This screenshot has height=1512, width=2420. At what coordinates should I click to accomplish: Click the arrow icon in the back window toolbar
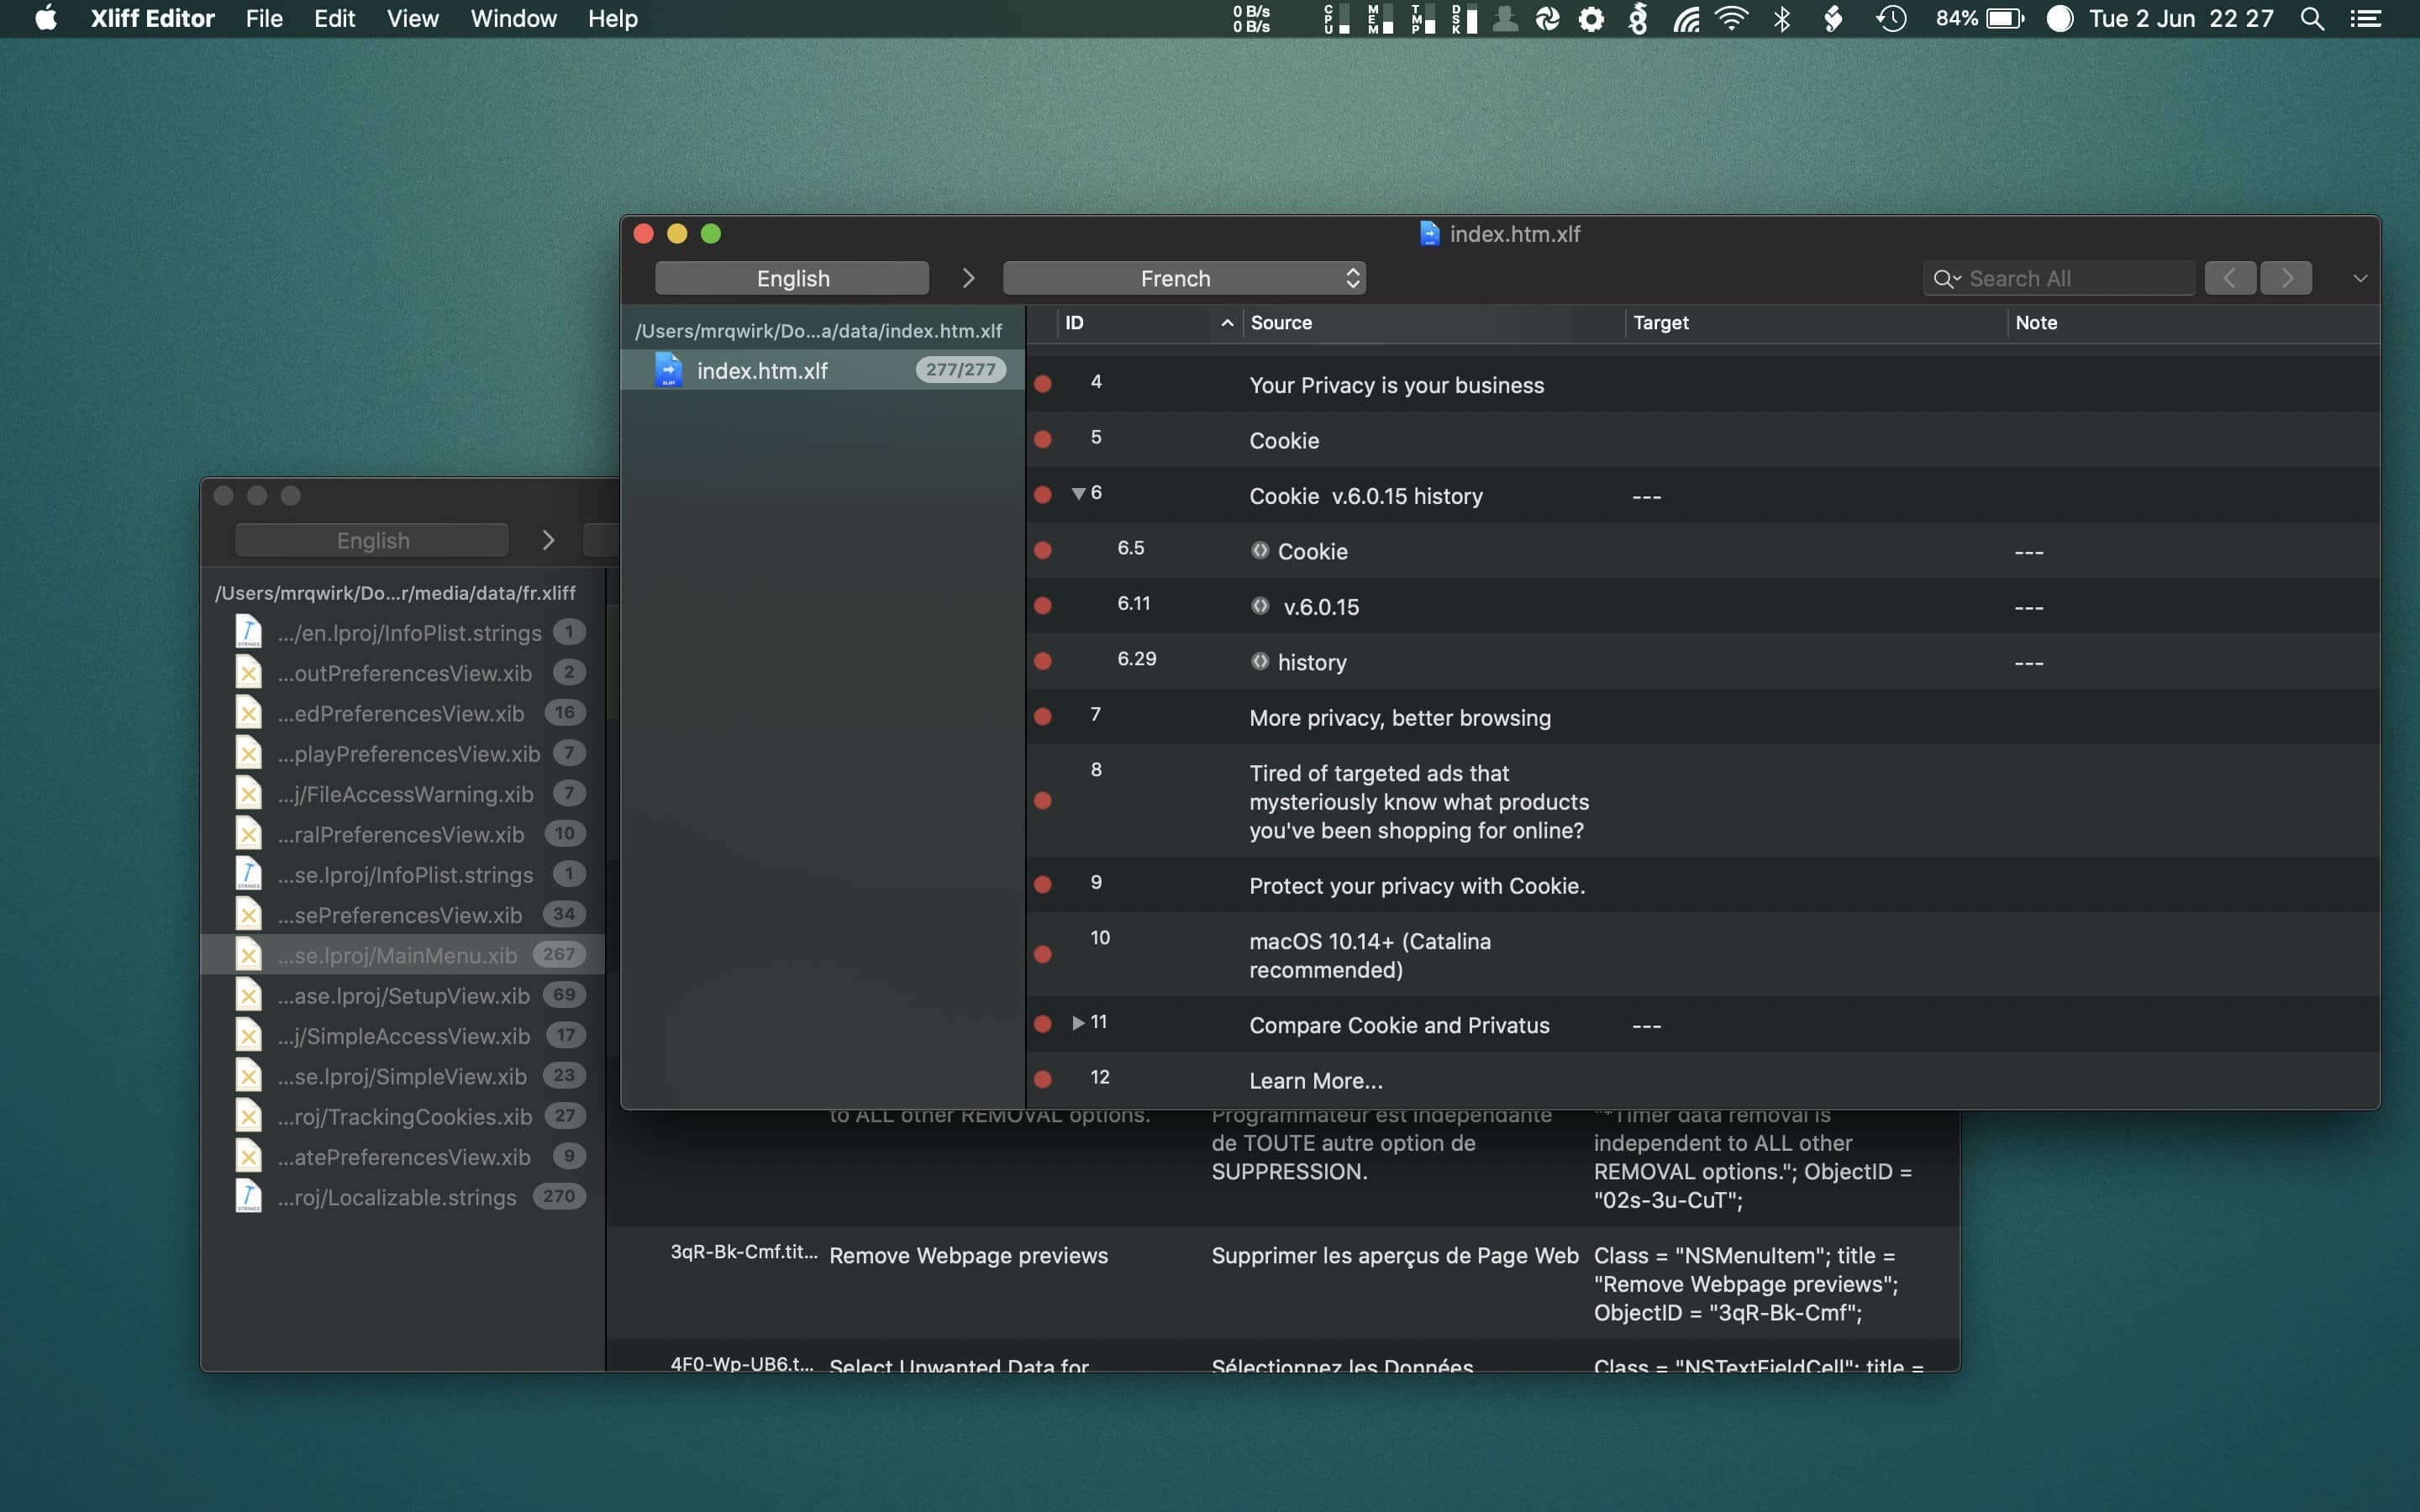(548, 540)
